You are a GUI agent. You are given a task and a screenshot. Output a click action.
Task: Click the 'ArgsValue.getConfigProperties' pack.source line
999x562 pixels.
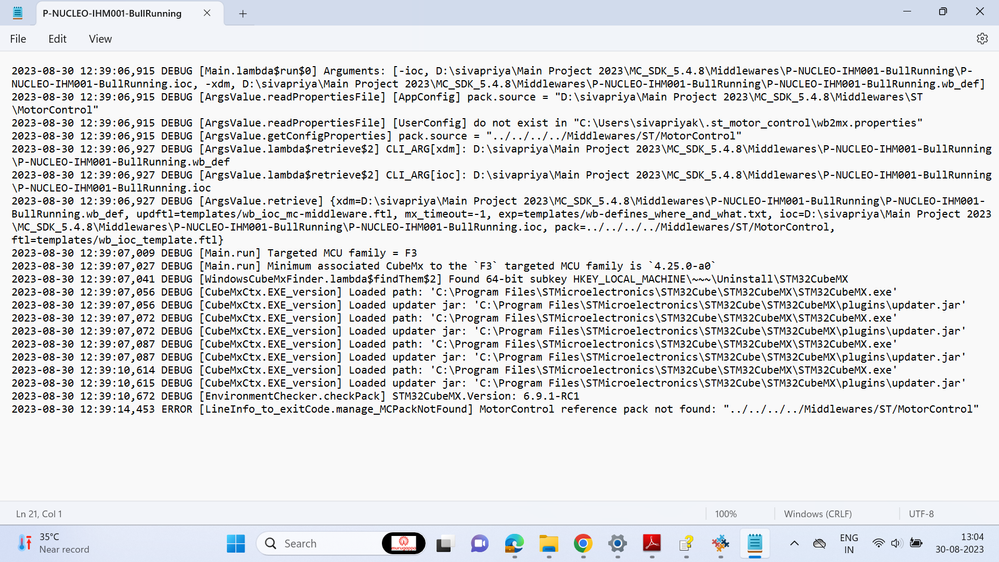(377, 136)
